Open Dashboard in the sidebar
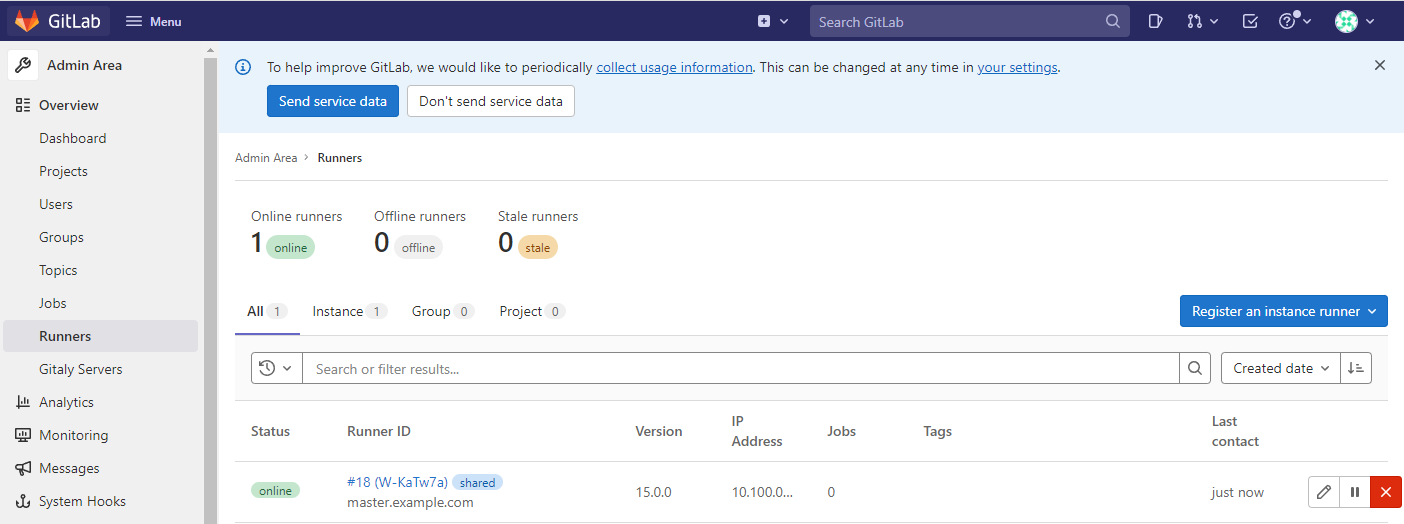Viewport: 1404px width, 524px height. click(x=72, y=138)
